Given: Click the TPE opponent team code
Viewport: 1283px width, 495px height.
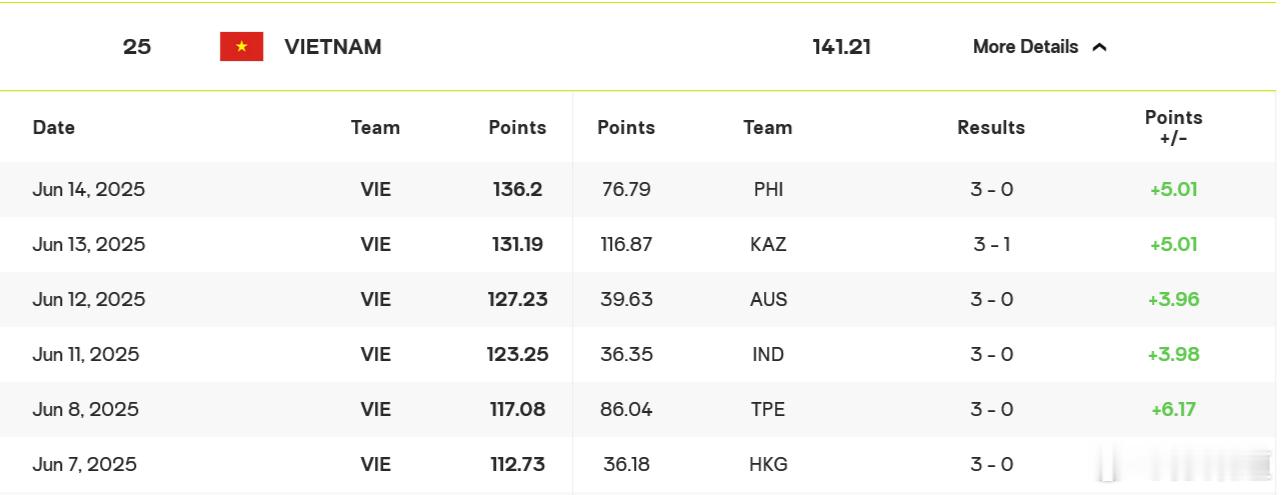Looking at the screenshot, I should coord(769,409).
